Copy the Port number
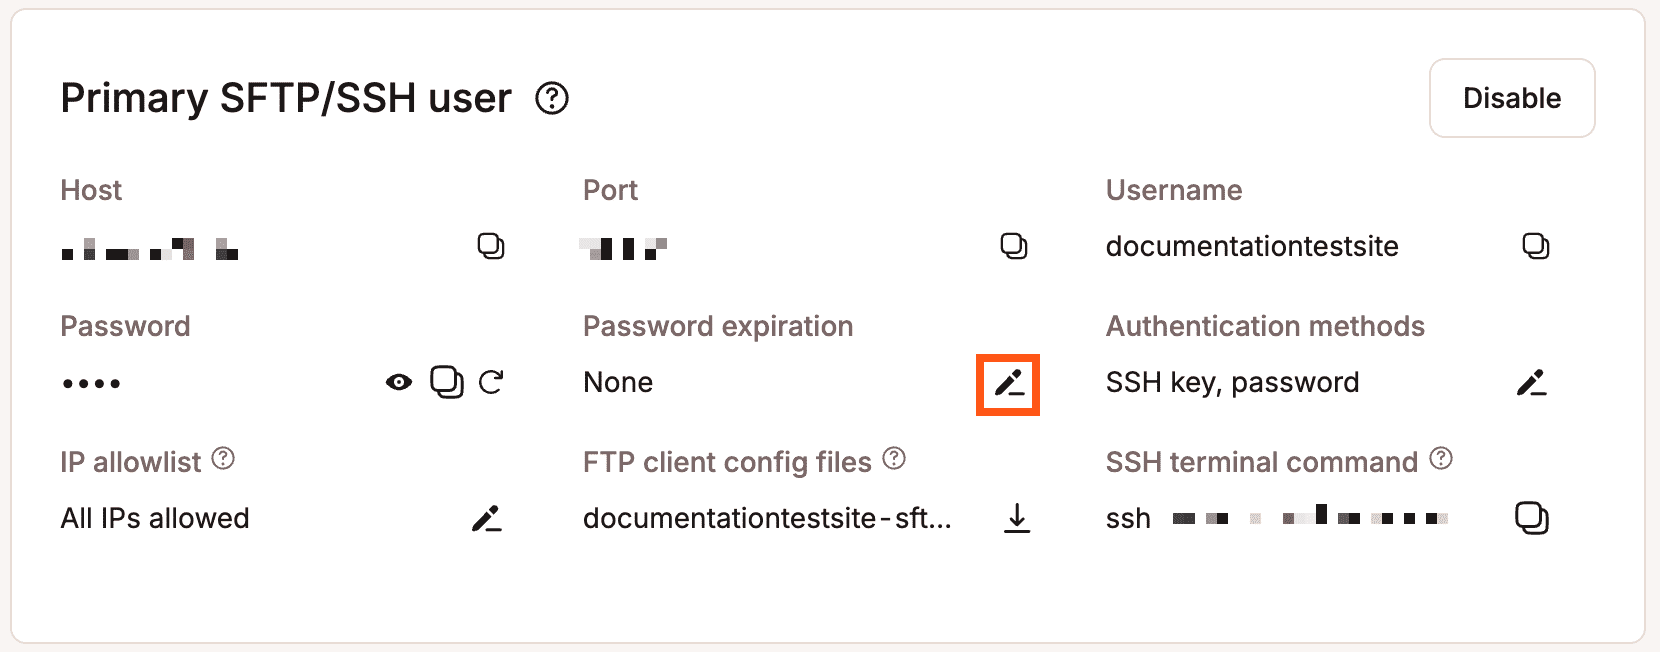 click(1013, 246)
